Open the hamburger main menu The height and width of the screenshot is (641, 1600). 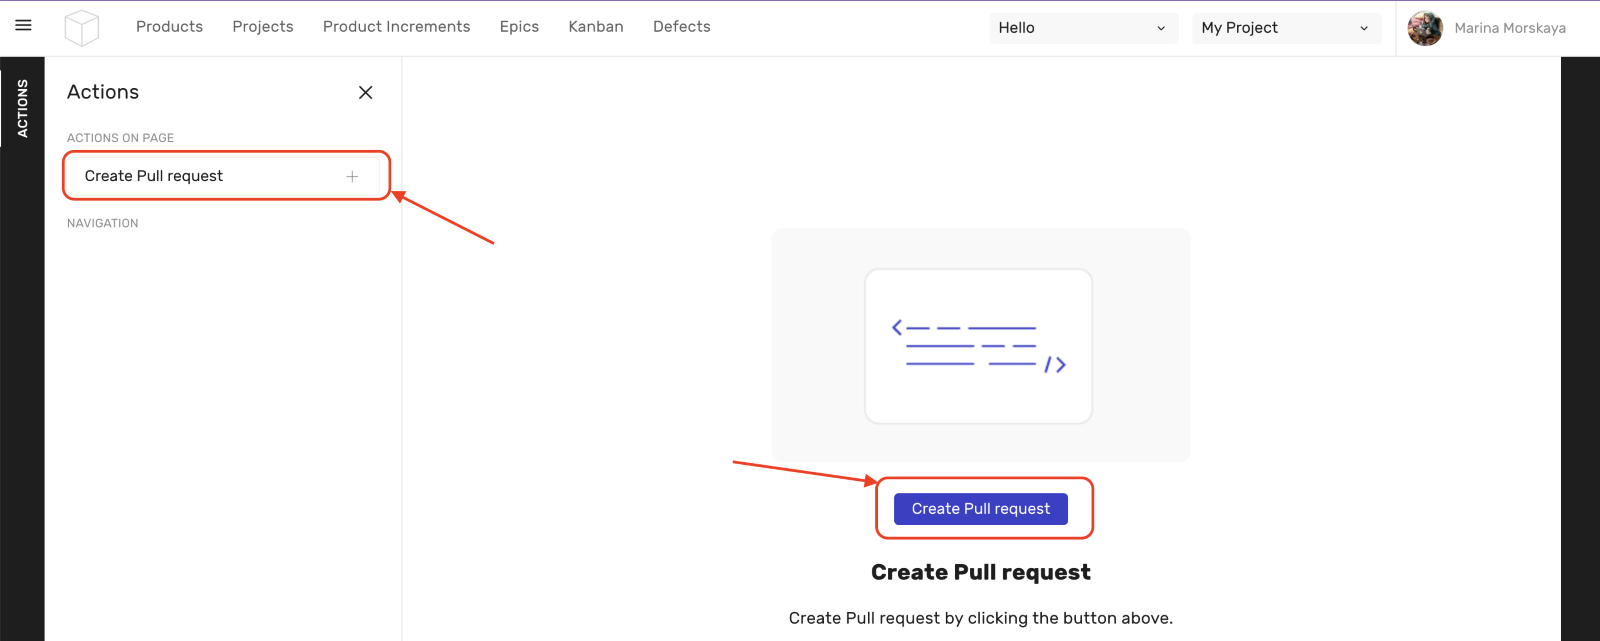(23, 25)
